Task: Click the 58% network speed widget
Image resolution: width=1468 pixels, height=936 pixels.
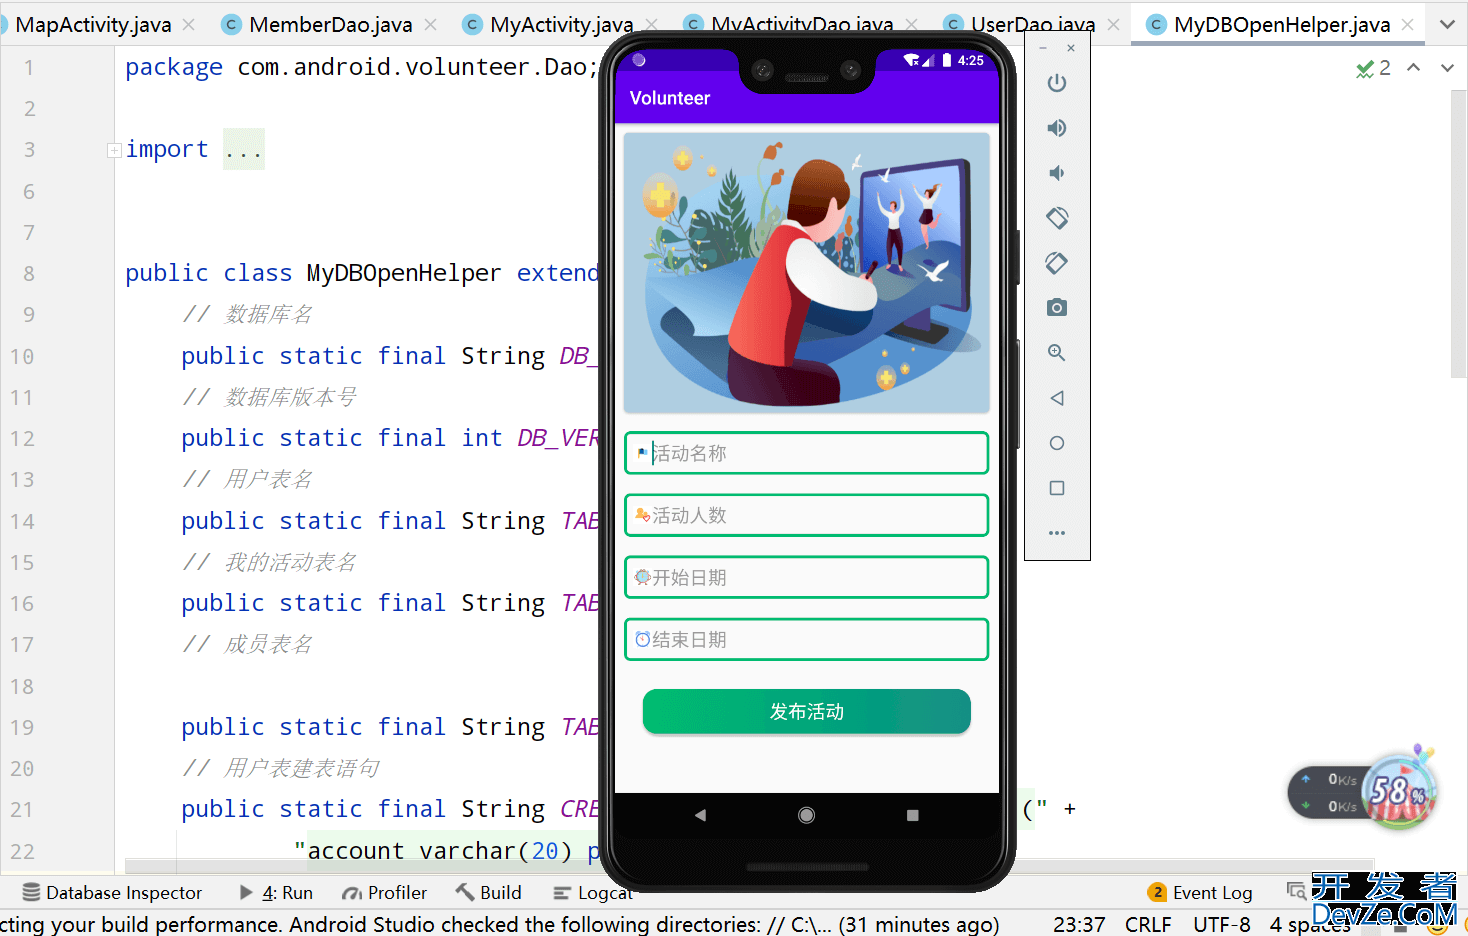Action: (1364, 791)
